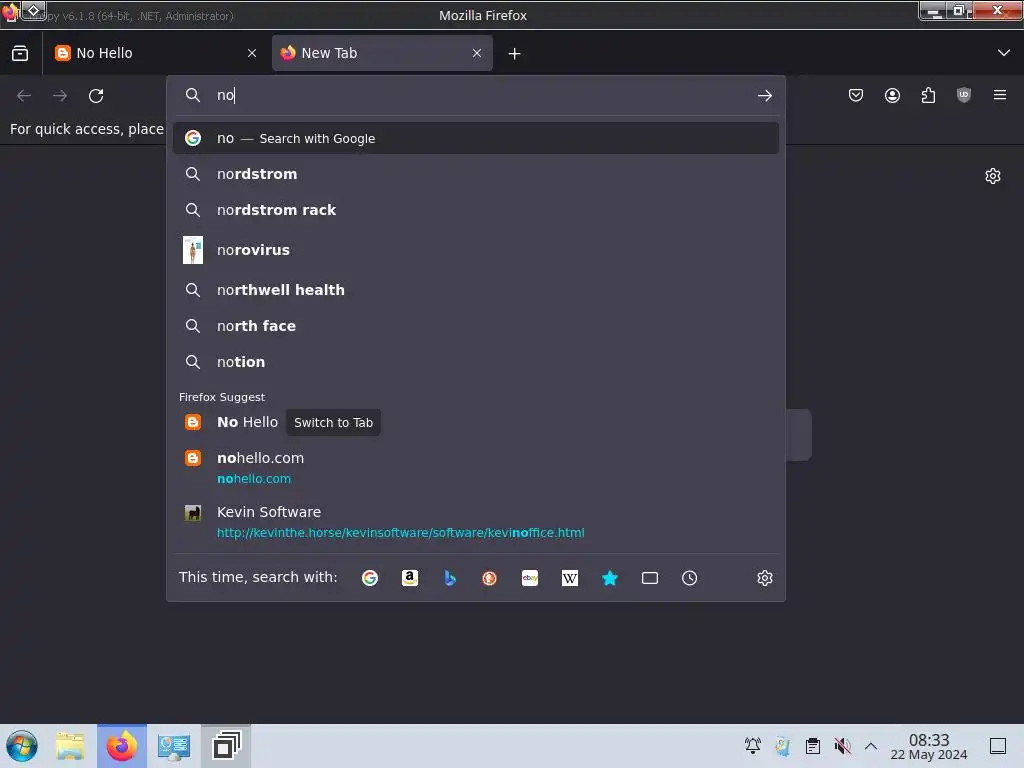
Task: Click the norovirus thumbnail image
Action: pyautogui.click(x=193, y=250)
